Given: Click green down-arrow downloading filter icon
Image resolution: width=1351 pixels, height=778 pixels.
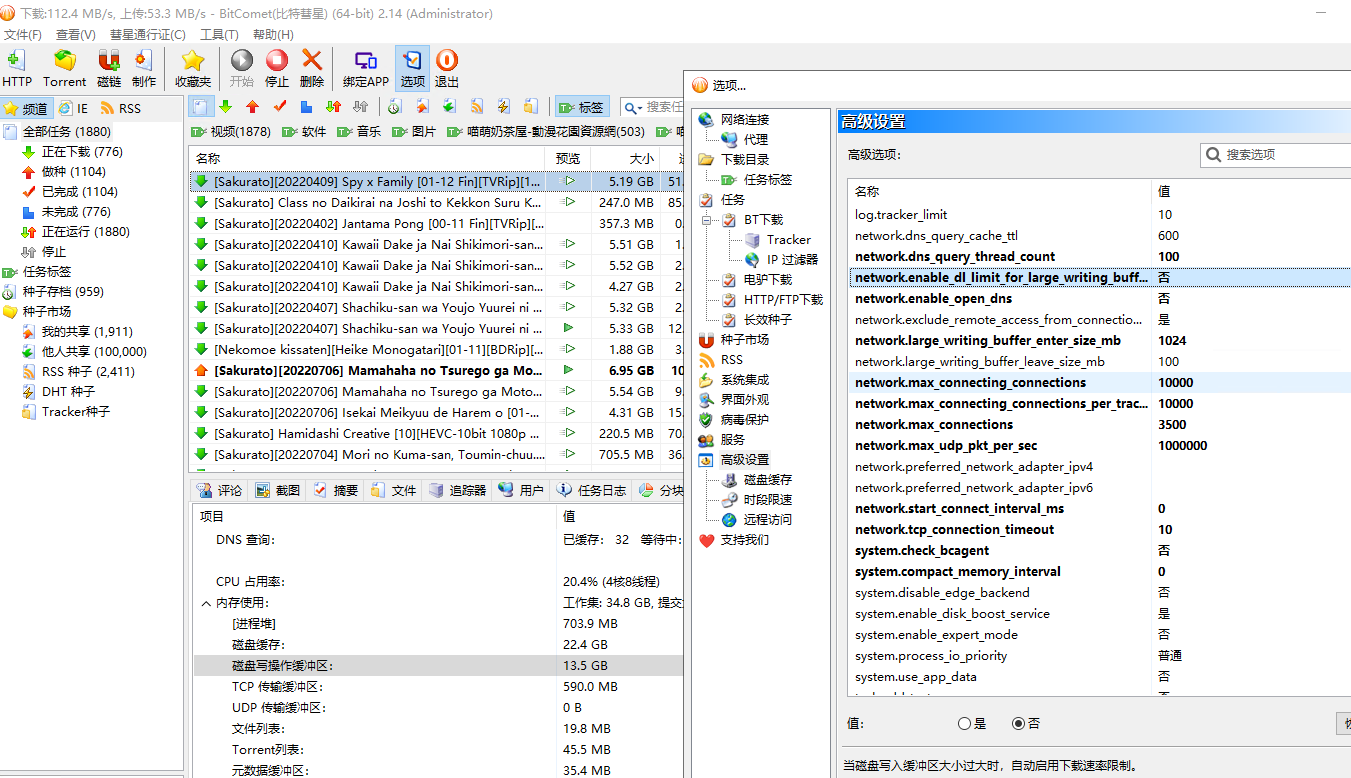Looking at the screenshot, I should [x=226, y=106].
